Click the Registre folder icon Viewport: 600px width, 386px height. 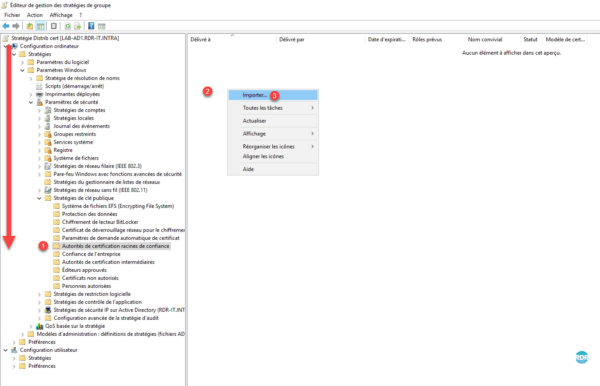(x=48, y=150)
